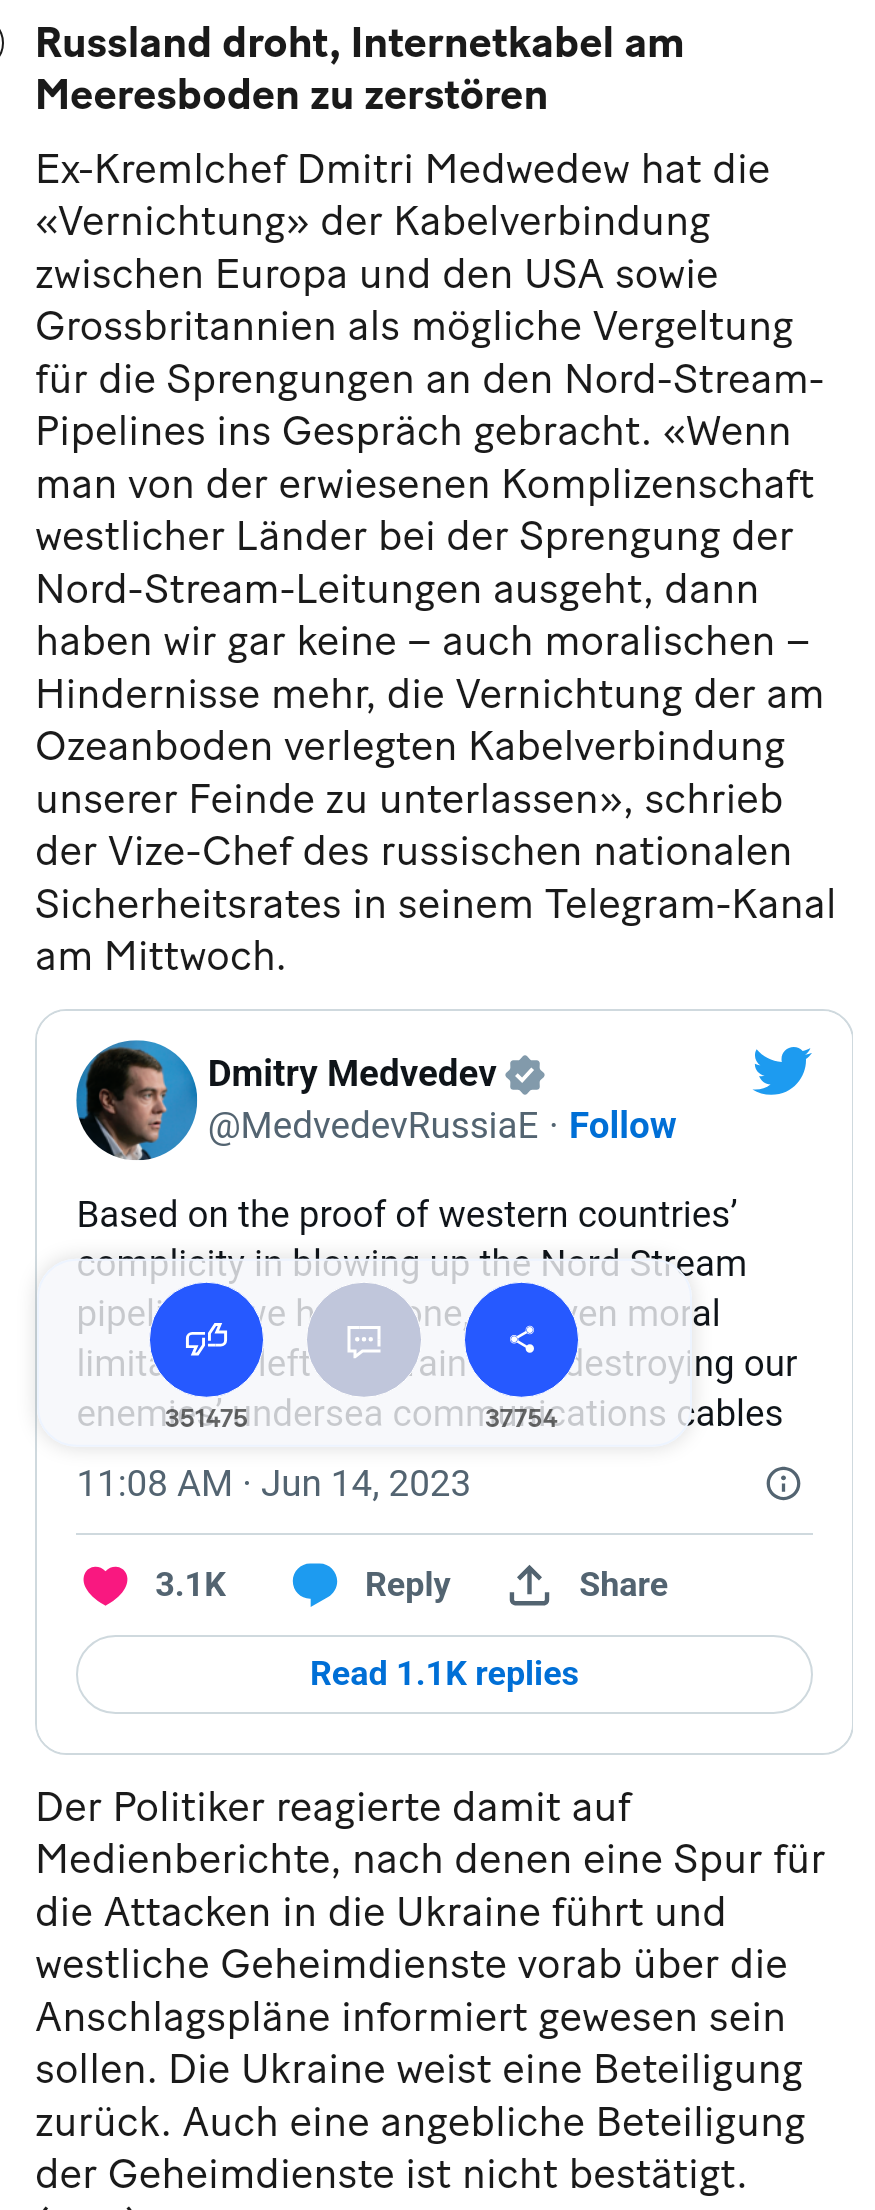Tap the embedded tweet text starting 'Based on the proof'
The image size is (875, 2210).
coord(407,1215)
